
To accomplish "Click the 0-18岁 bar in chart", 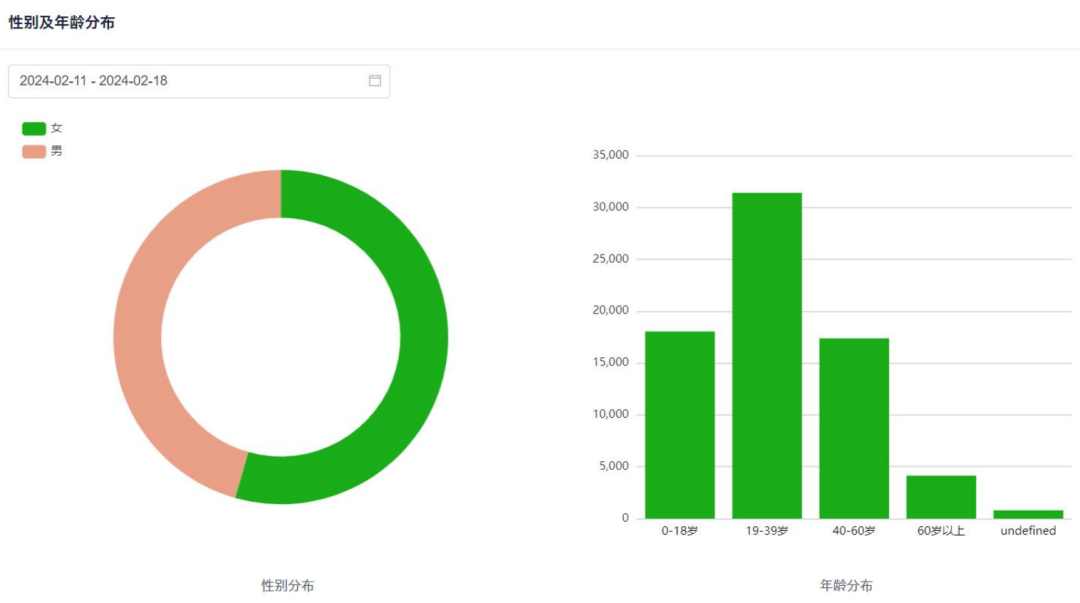I will pyautogui.click(x=680, y=425).
